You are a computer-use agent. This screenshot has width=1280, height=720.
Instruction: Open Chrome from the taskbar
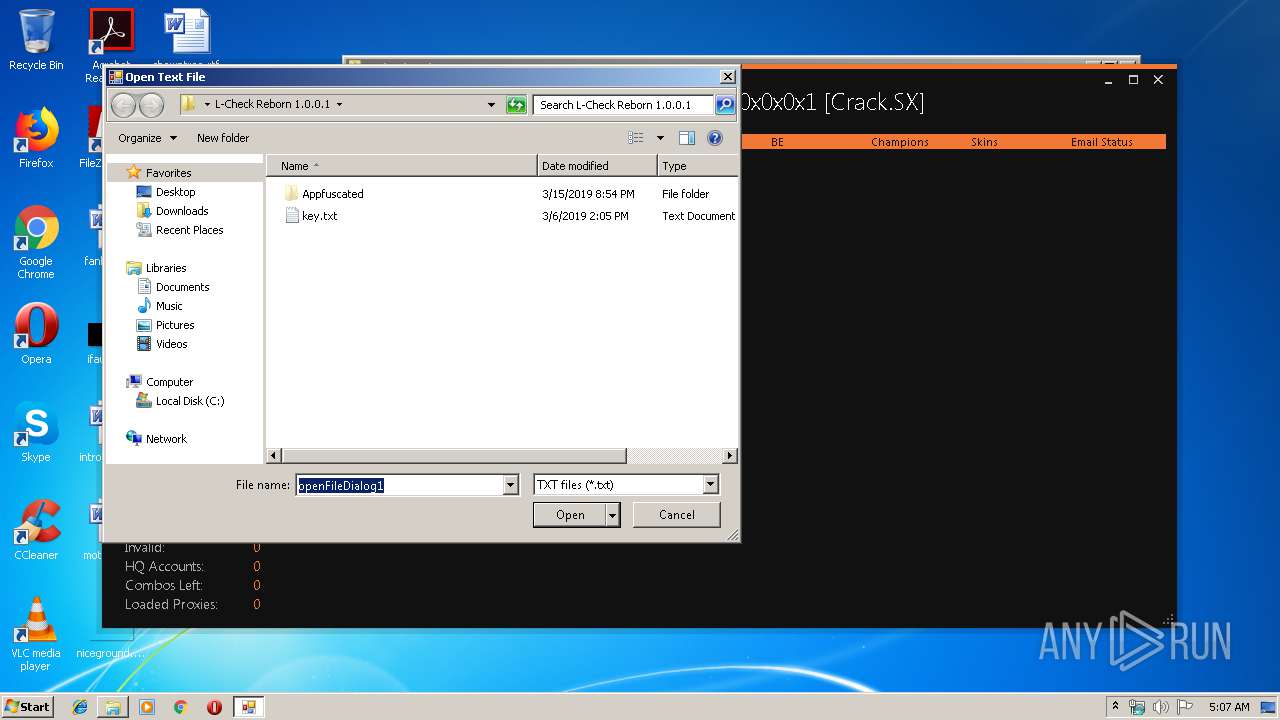tap(180, 707)
